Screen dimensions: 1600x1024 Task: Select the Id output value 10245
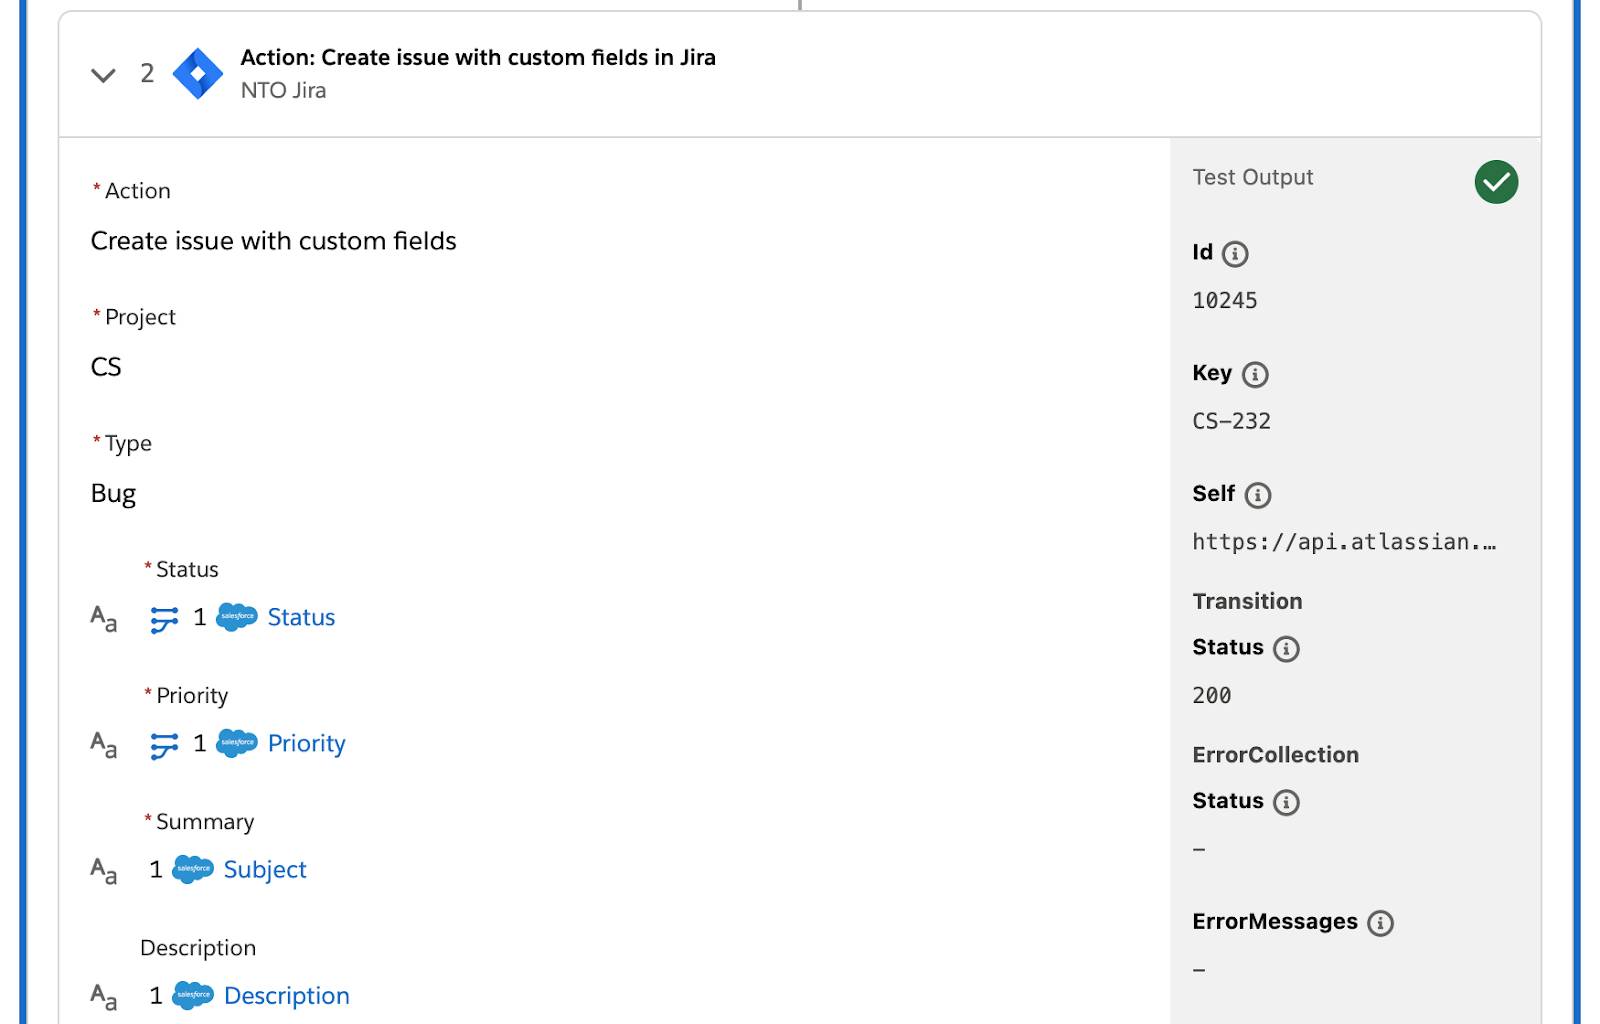pyautogui.click(x=1225, y=301)
